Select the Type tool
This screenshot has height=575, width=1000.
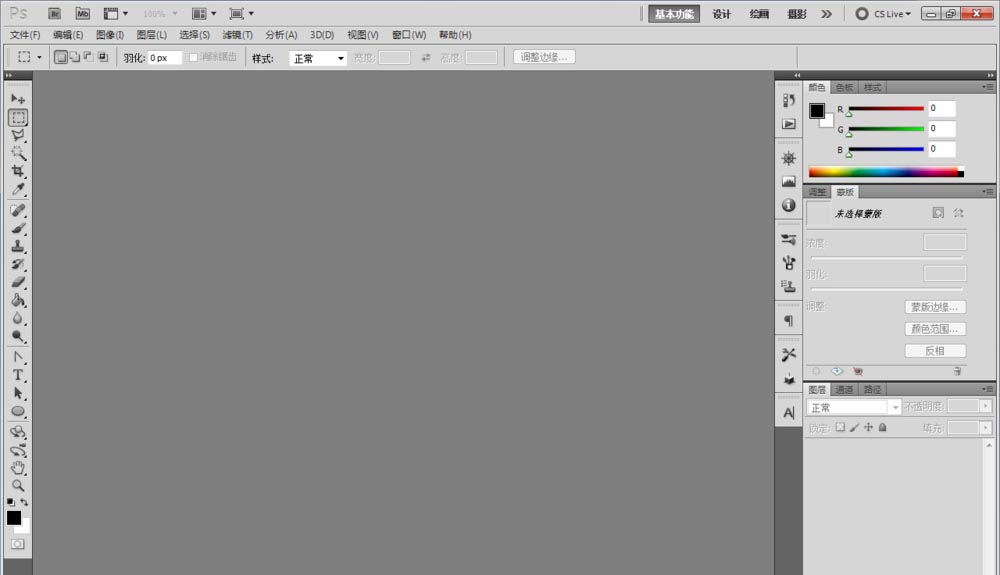point(18,375)
